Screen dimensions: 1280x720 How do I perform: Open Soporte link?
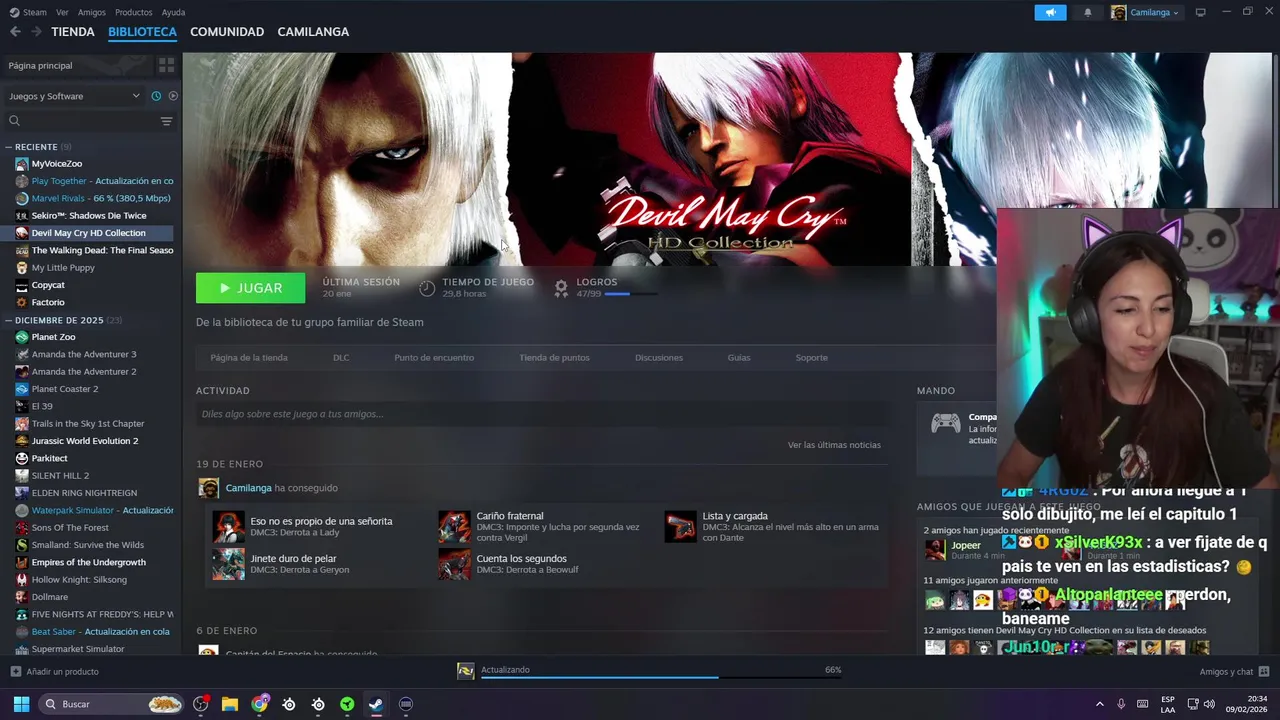811,357
